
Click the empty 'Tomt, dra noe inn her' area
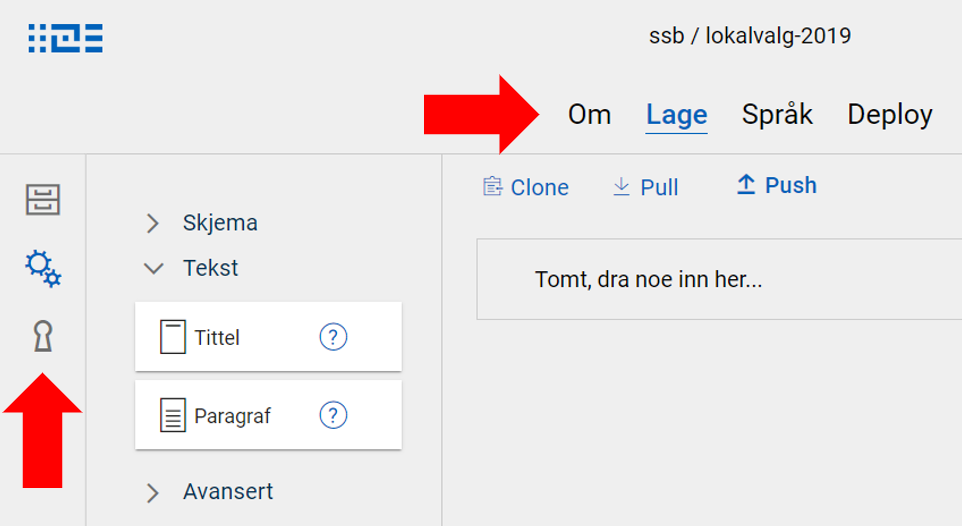coord(718,279)
